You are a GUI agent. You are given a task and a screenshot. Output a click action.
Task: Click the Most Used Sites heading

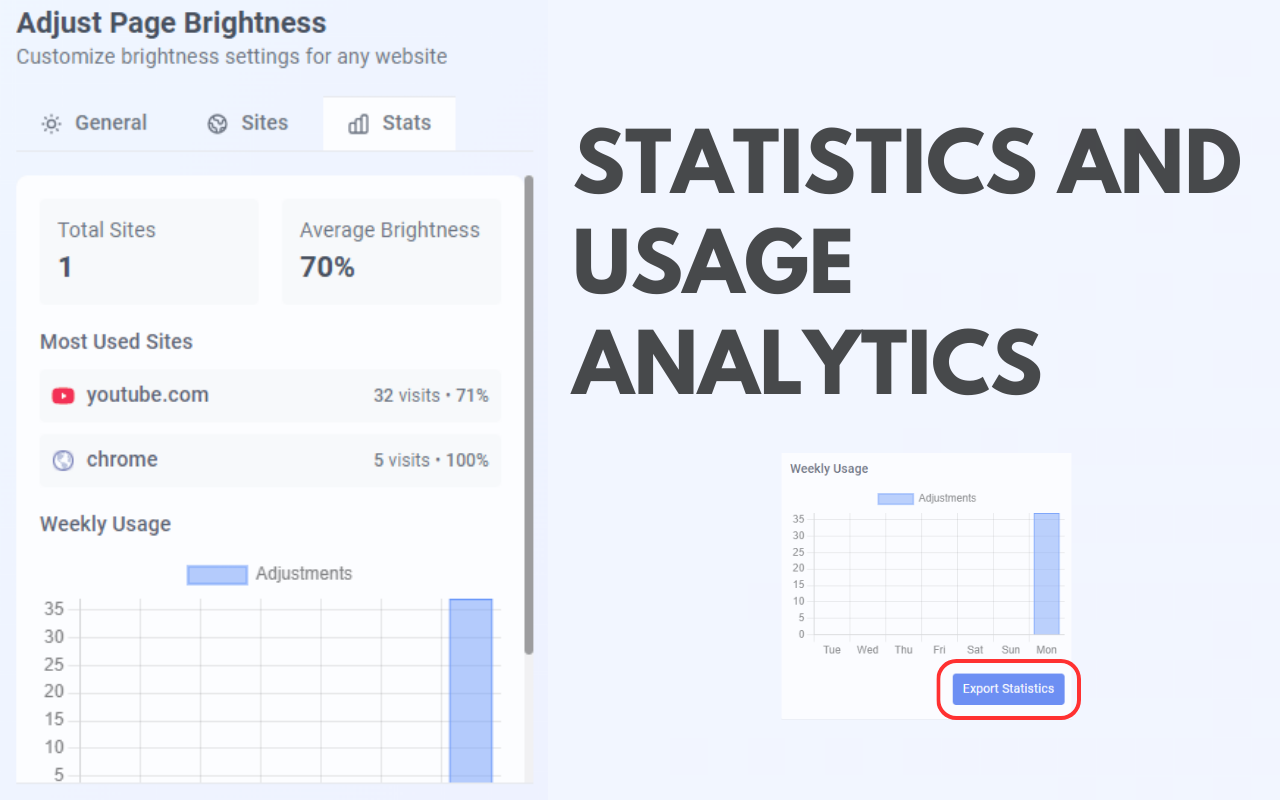[x=116, y=342]
